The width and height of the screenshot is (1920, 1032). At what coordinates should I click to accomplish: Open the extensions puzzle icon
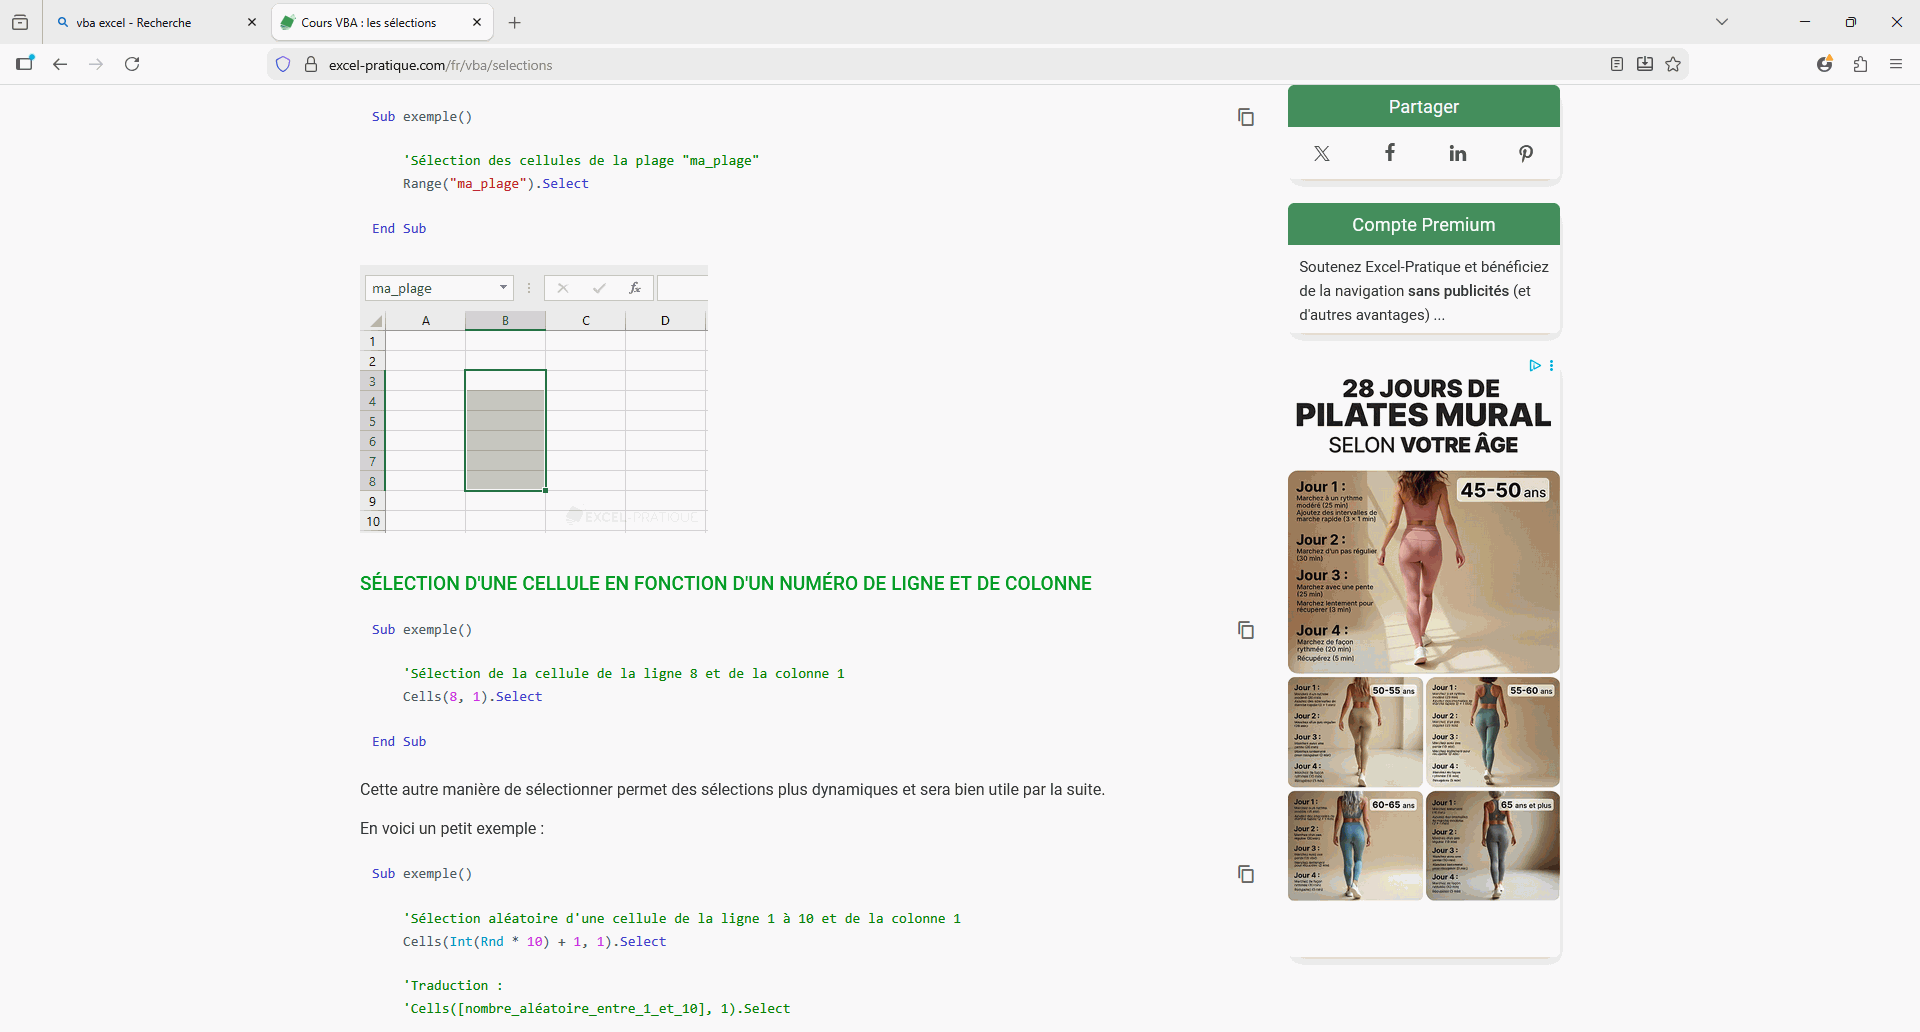click(x=1860, y=65)
